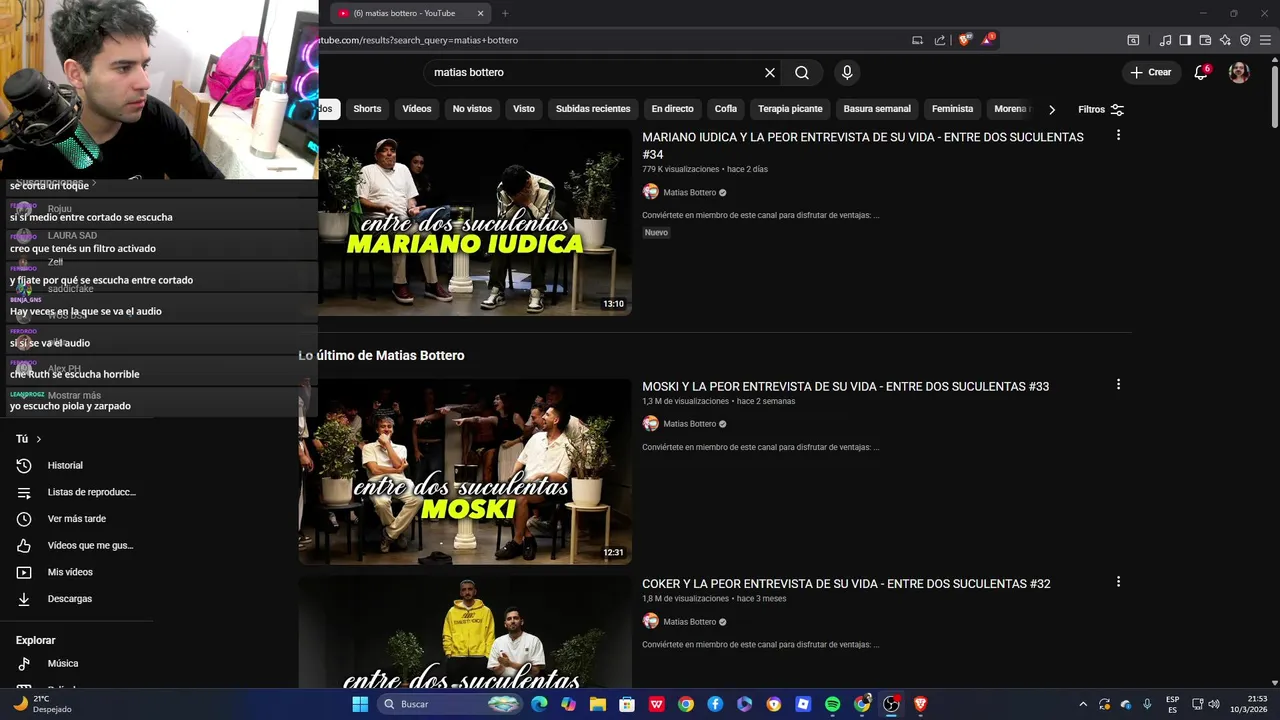Click the Brave Shields lion icon
1280x720 pixels.
[x=964, y=40]
